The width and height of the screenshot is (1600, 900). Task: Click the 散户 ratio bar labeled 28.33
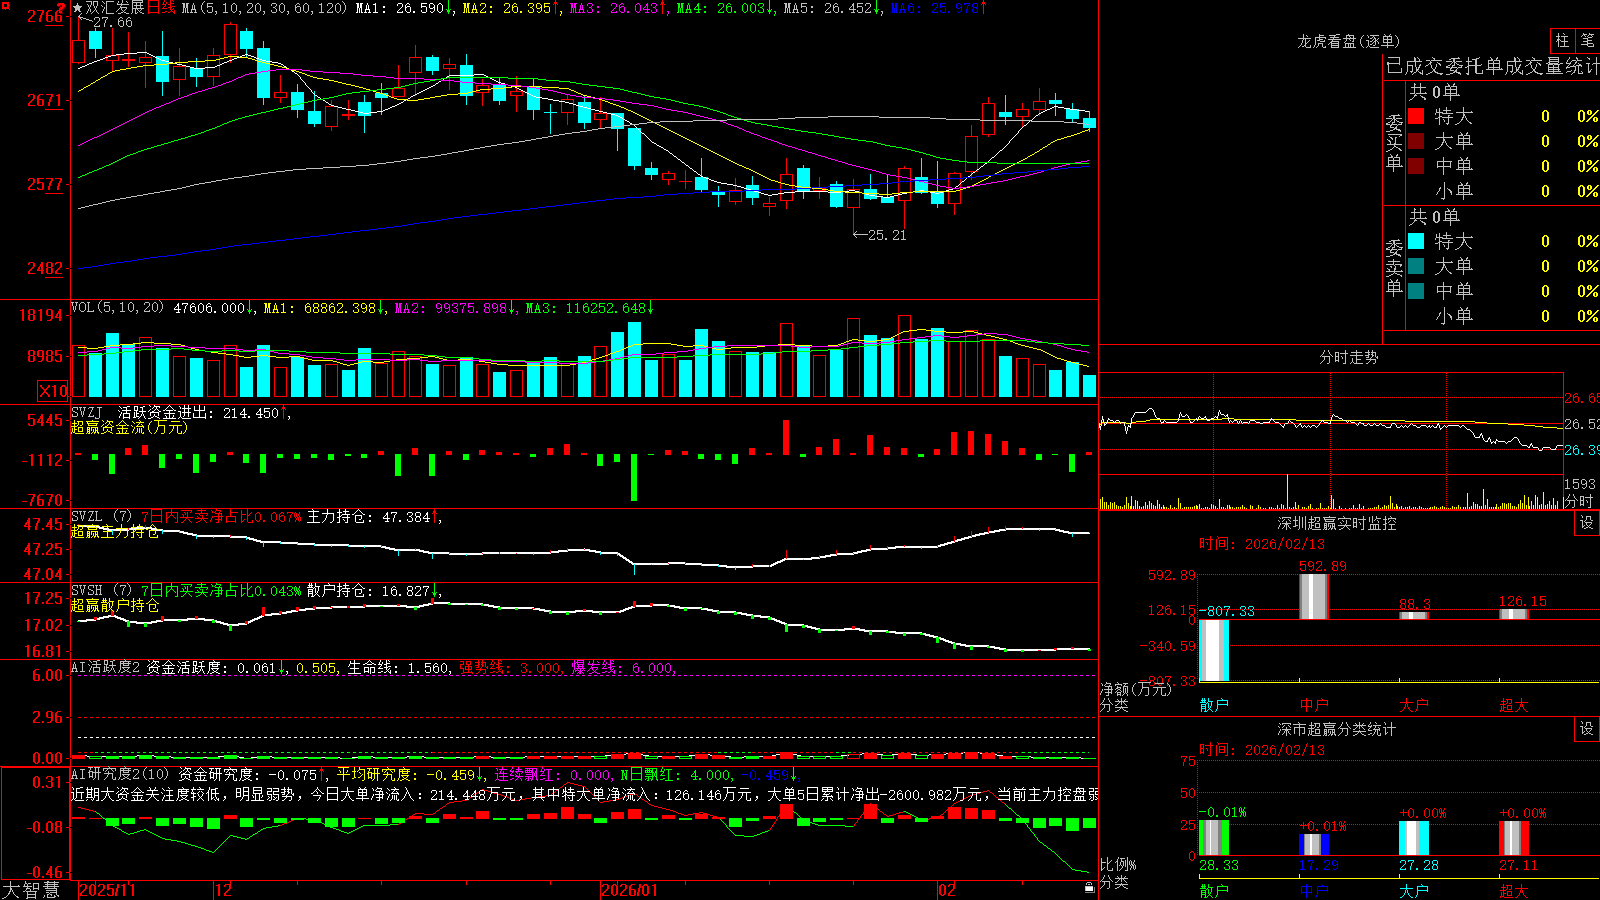click(x=1214, y=838)
